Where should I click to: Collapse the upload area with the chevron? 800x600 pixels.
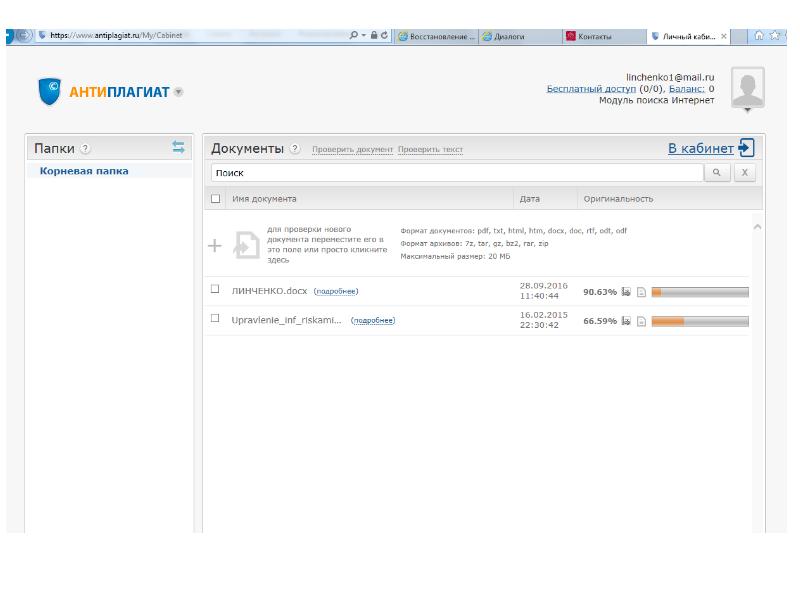click(x=756, y=227)
